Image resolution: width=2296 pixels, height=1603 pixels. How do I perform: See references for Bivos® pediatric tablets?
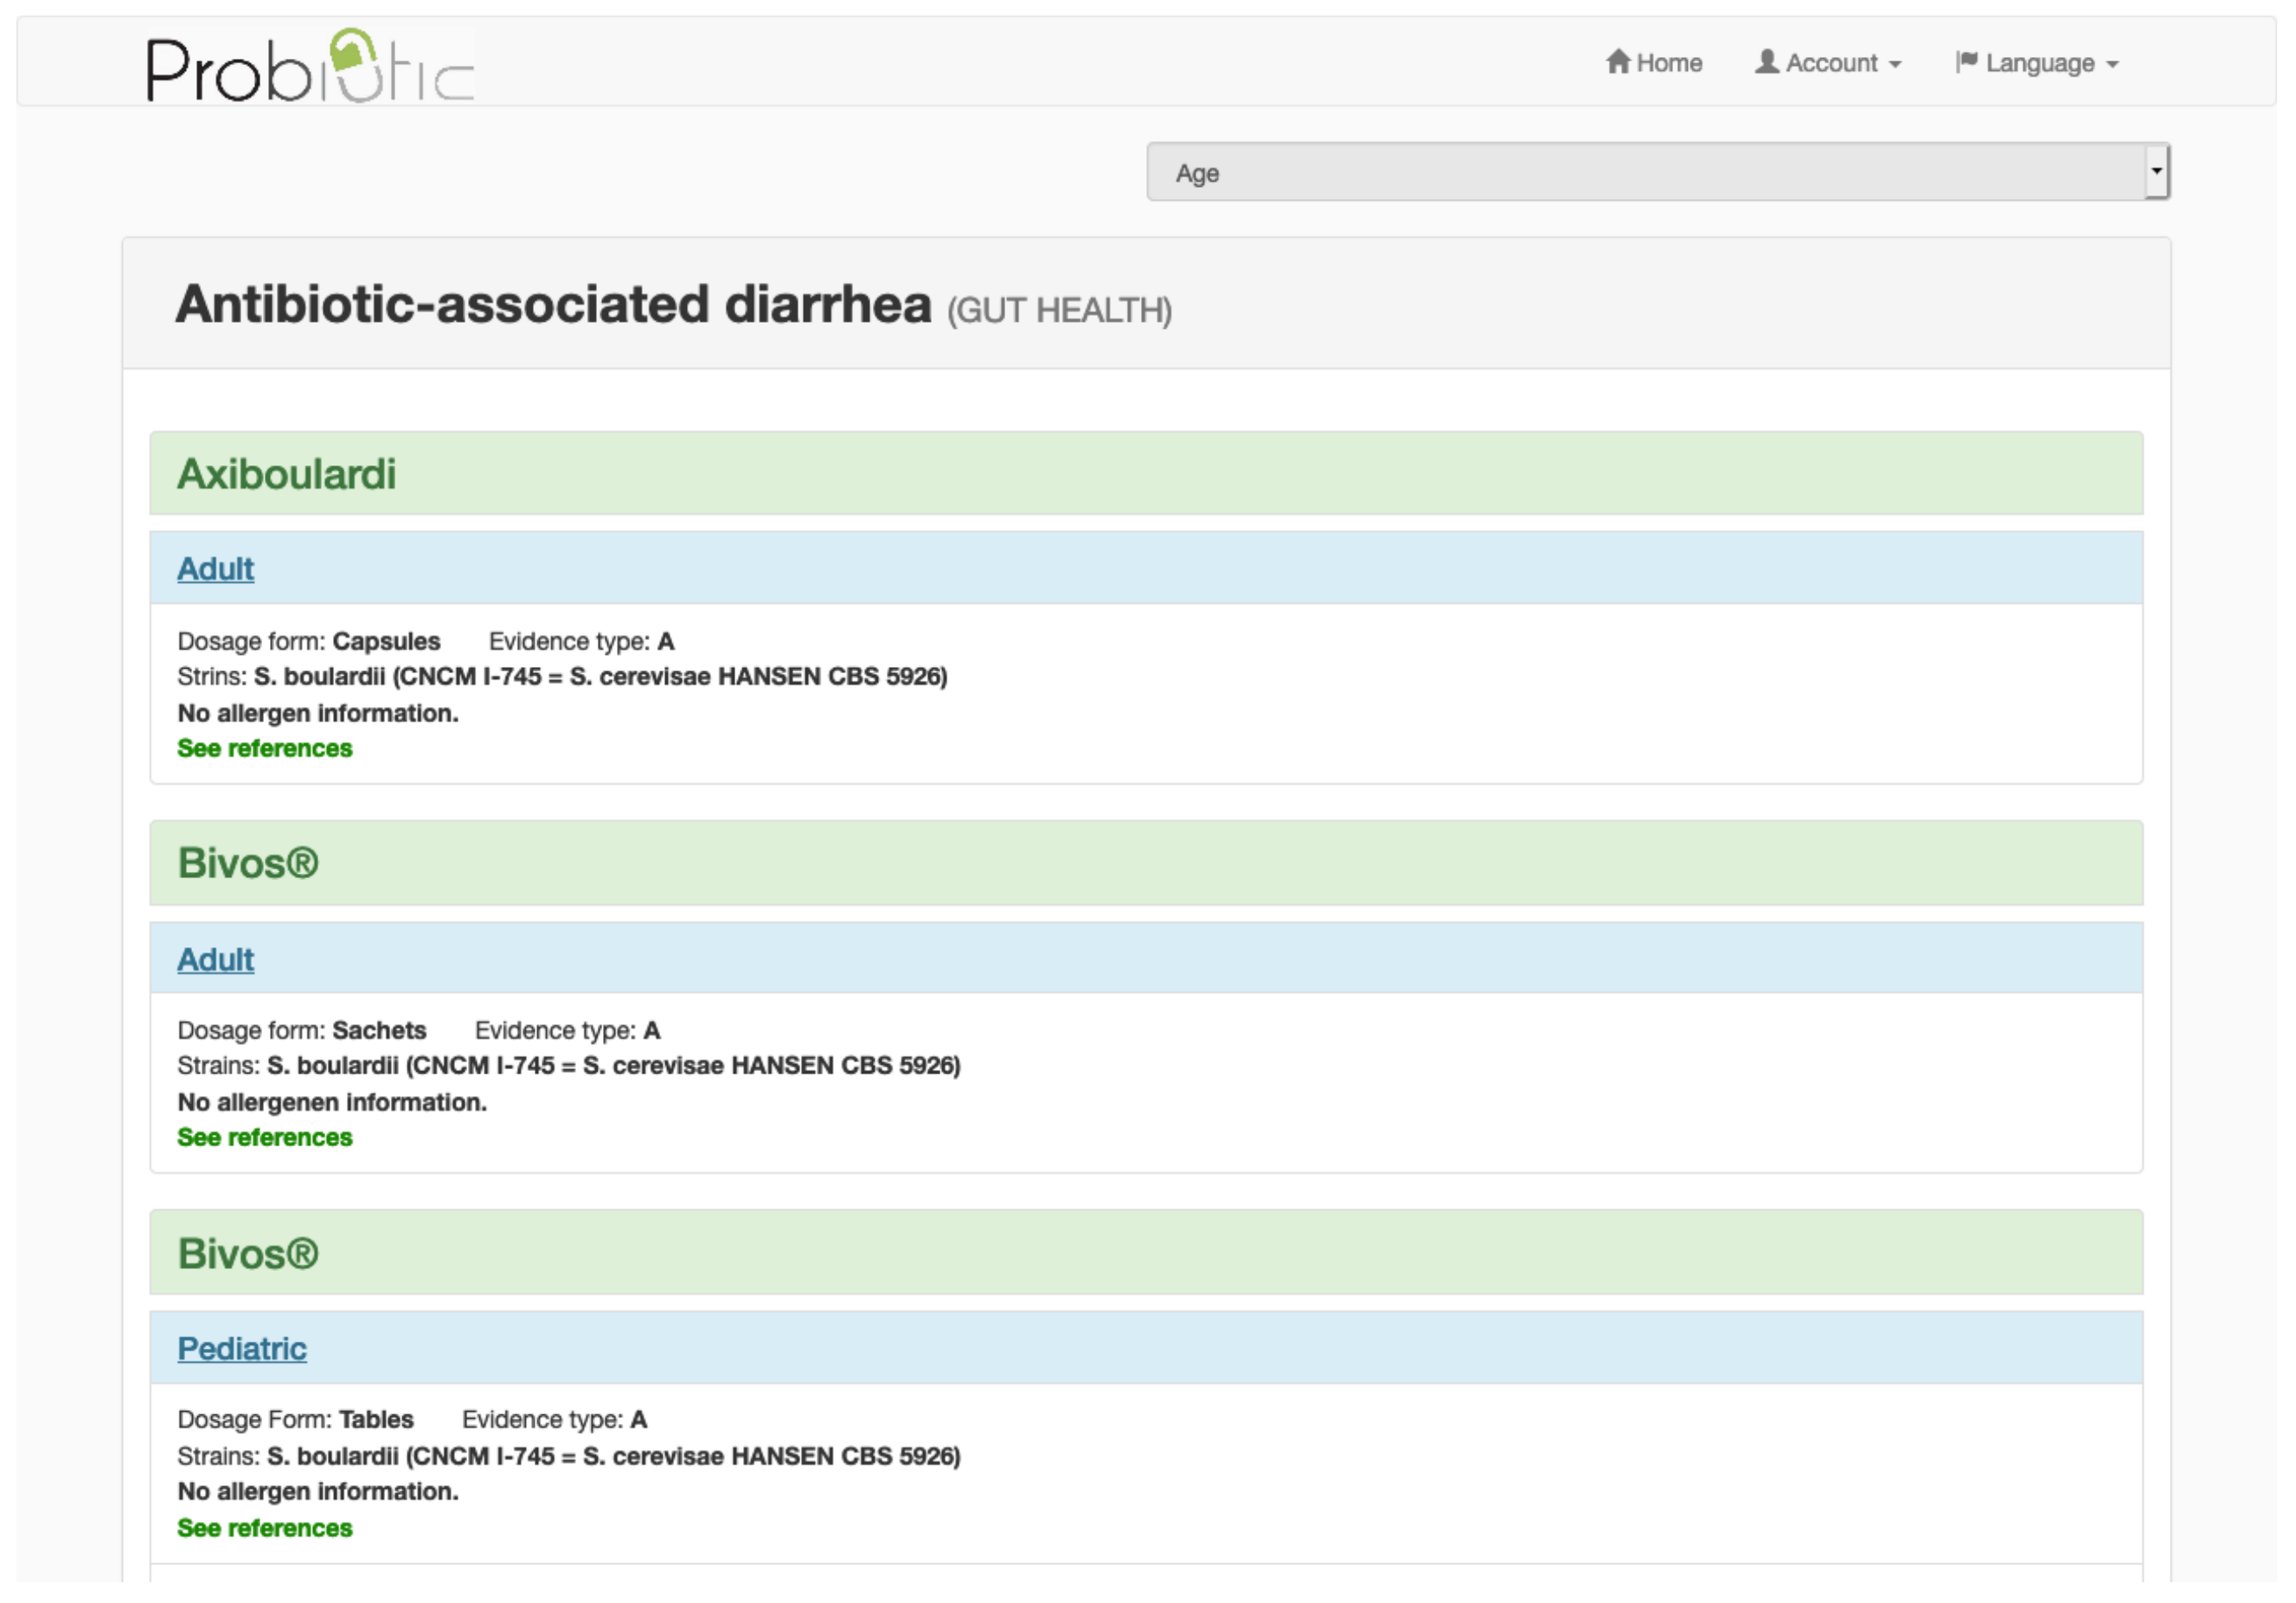tap(264, 1527)
